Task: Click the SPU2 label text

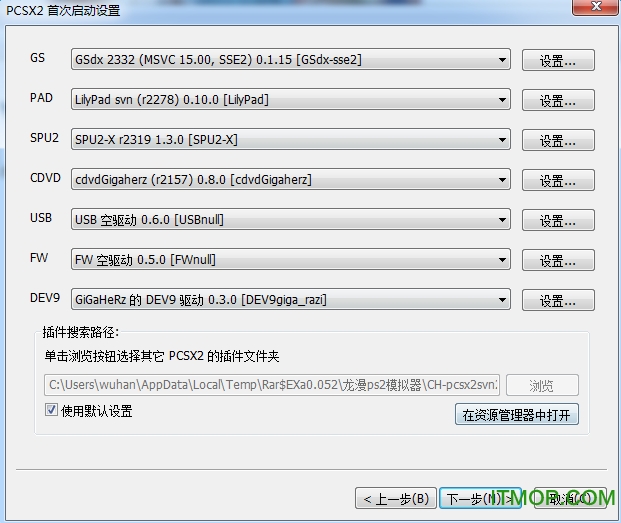Action: pos(44,138)
